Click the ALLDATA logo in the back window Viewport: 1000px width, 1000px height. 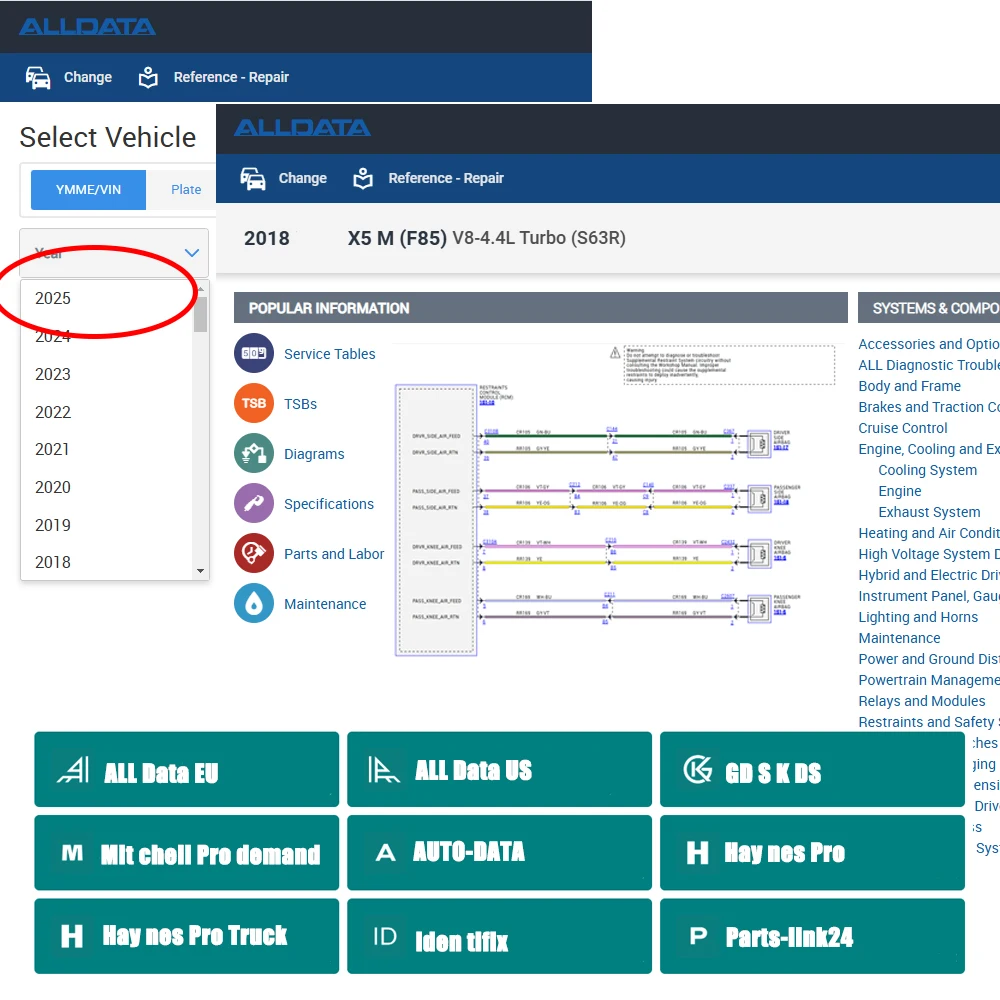pyautogui.click(x=87, y=27)
